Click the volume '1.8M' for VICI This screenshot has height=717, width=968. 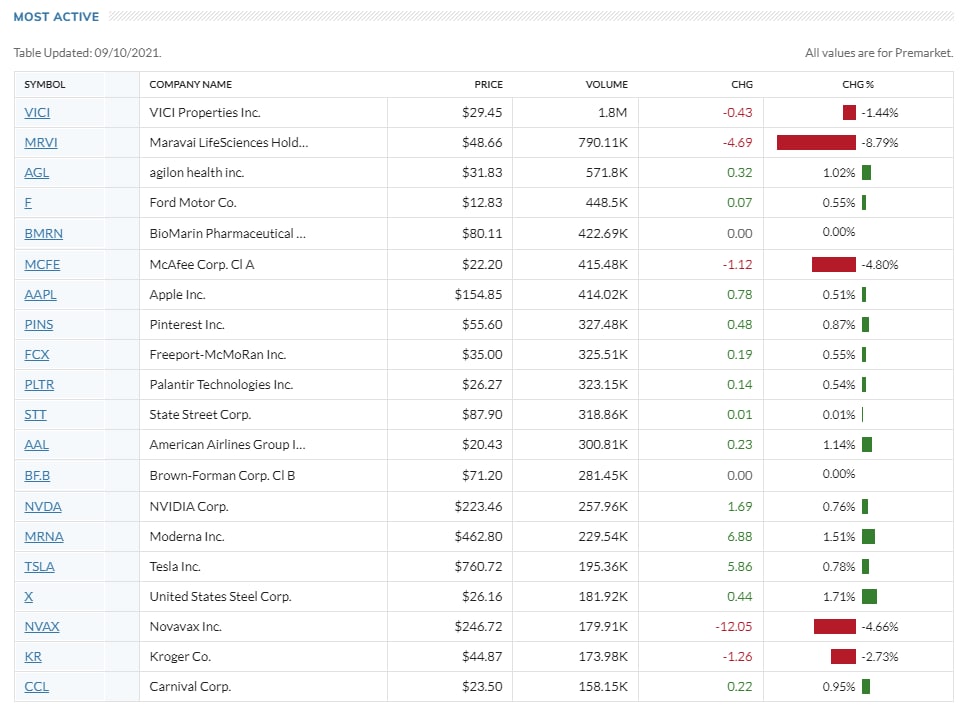[612, 112]
